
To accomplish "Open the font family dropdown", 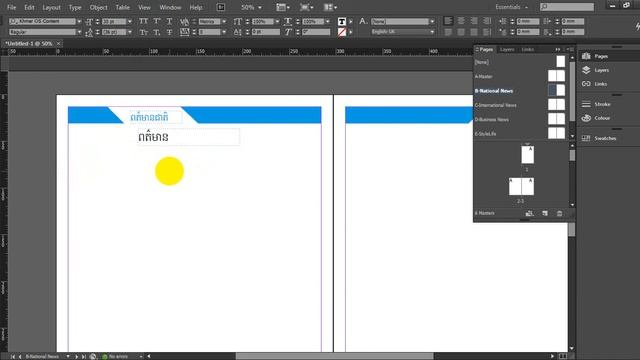I will click(x=79, y=21).
